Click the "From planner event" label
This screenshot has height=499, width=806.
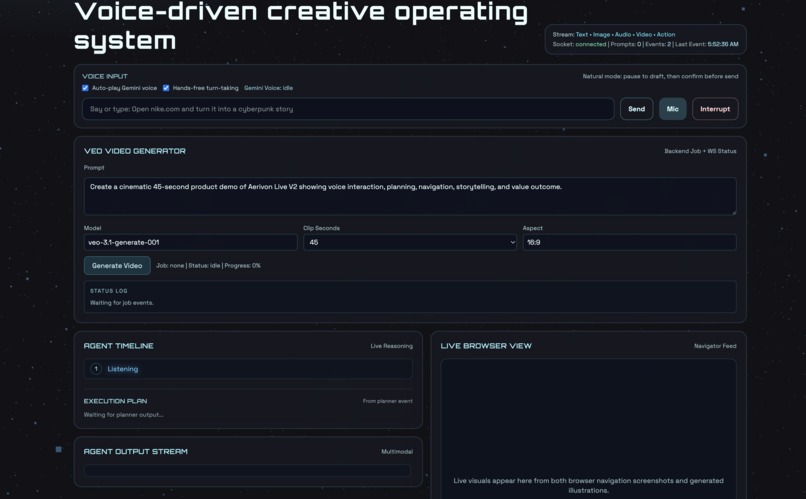(x=388, y=401)
